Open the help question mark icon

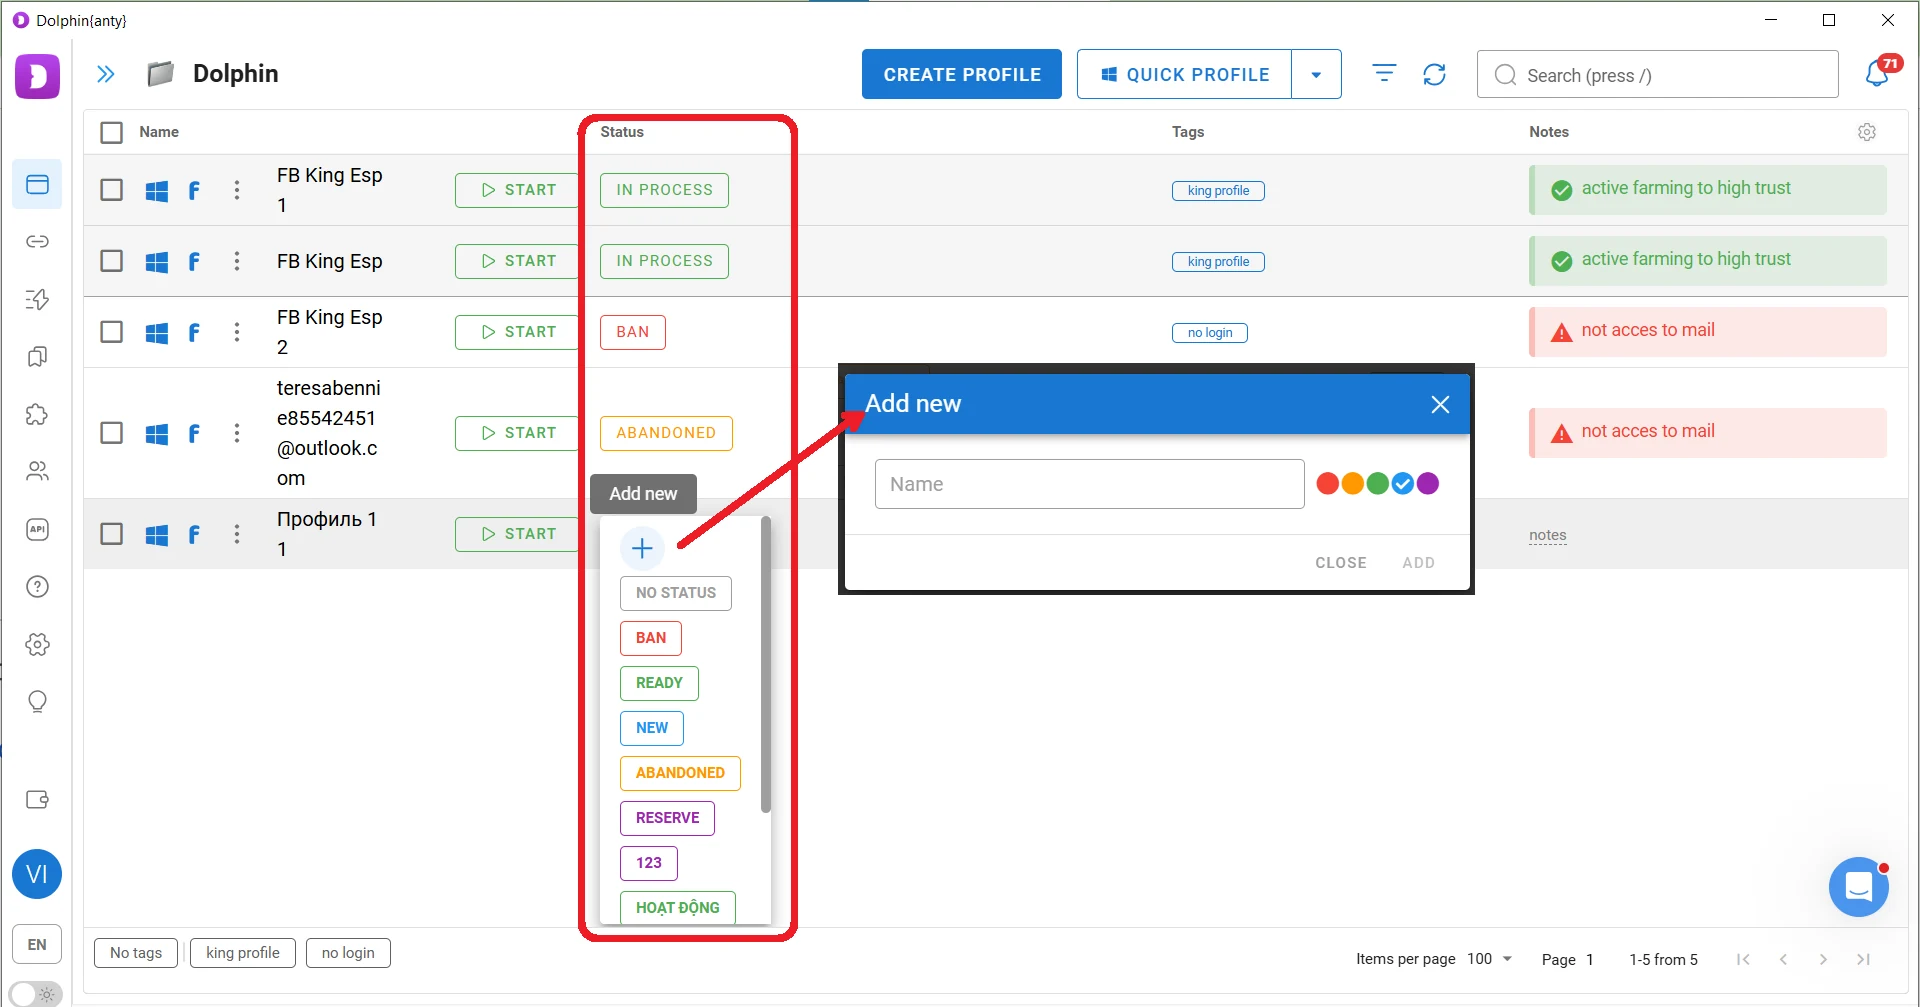[x=37, y=586]
